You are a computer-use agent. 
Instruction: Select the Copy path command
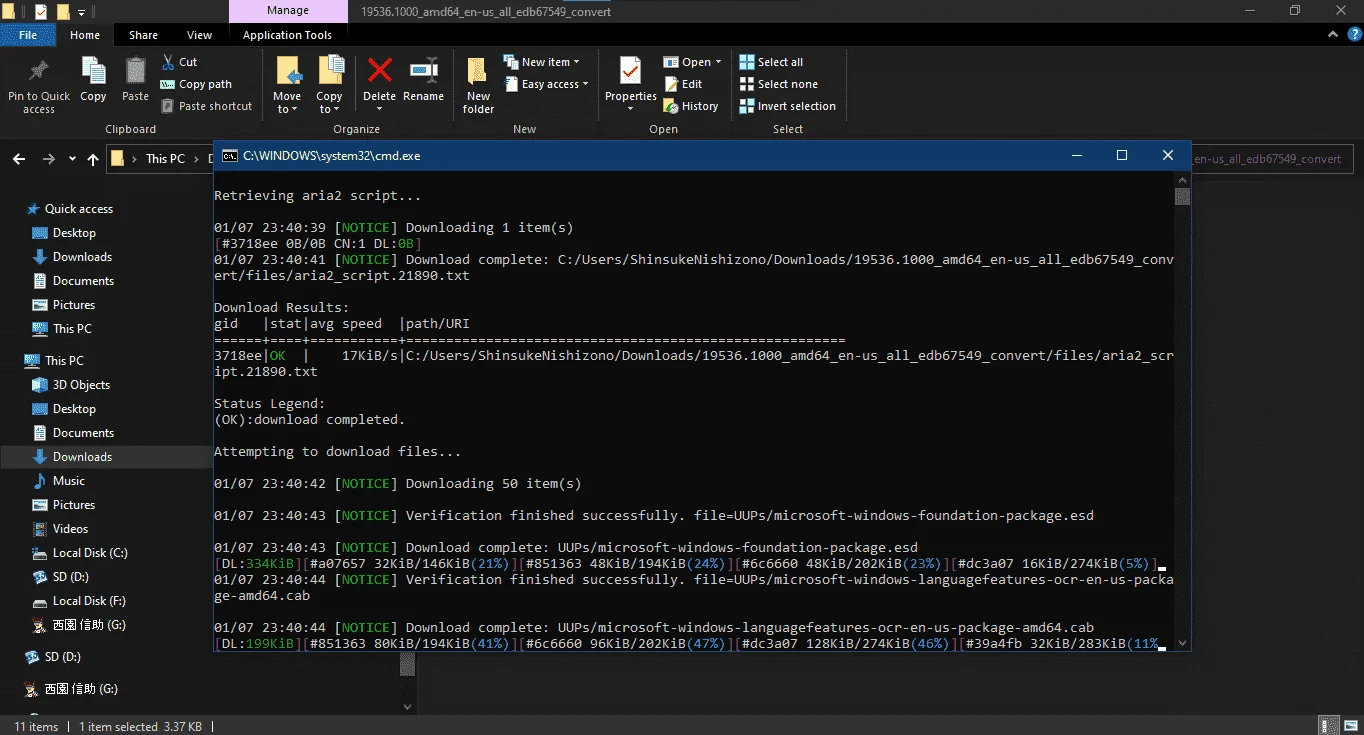[196, 84]
